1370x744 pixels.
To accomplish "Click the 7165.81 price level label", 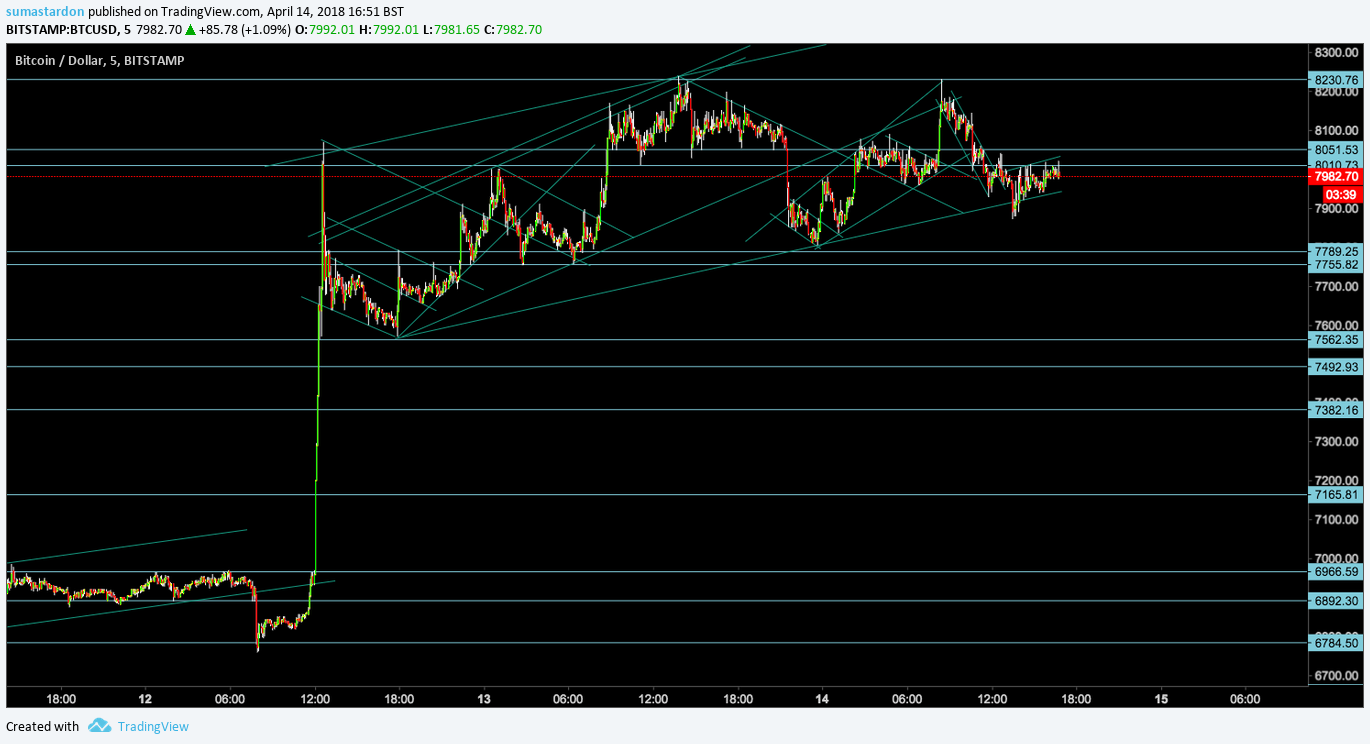I will coord(1336,494).
